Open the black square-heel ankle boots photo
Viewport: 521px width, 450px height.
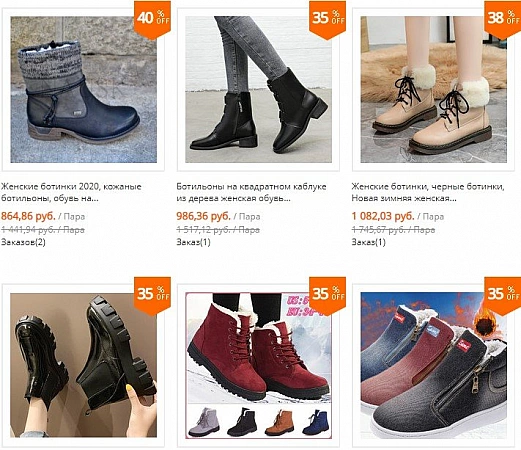[x=258, y=89]
